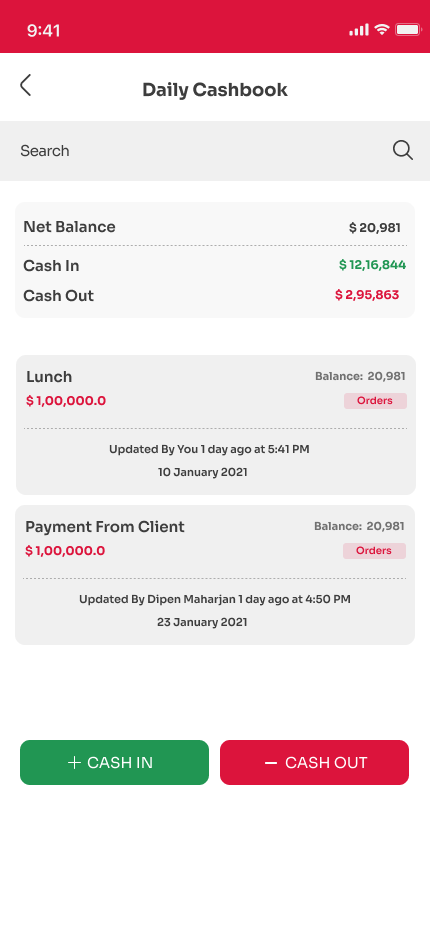Select the Orders tag on Payment From Client
This screenshot has width=430, height=932.
pyautogui.click(x=374, y=550)
